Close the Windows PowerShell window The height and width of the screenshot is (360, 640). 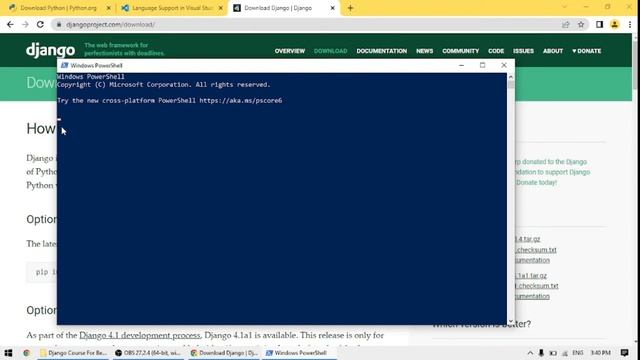coord(504,65)
